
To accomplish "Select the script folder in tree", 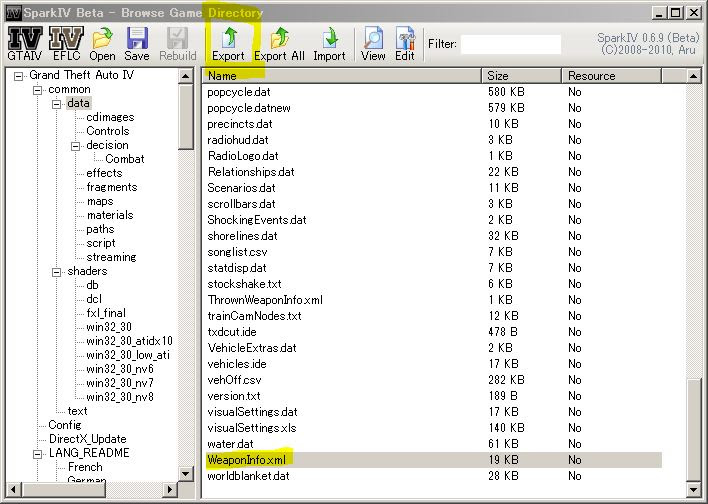I will point(100,243).
